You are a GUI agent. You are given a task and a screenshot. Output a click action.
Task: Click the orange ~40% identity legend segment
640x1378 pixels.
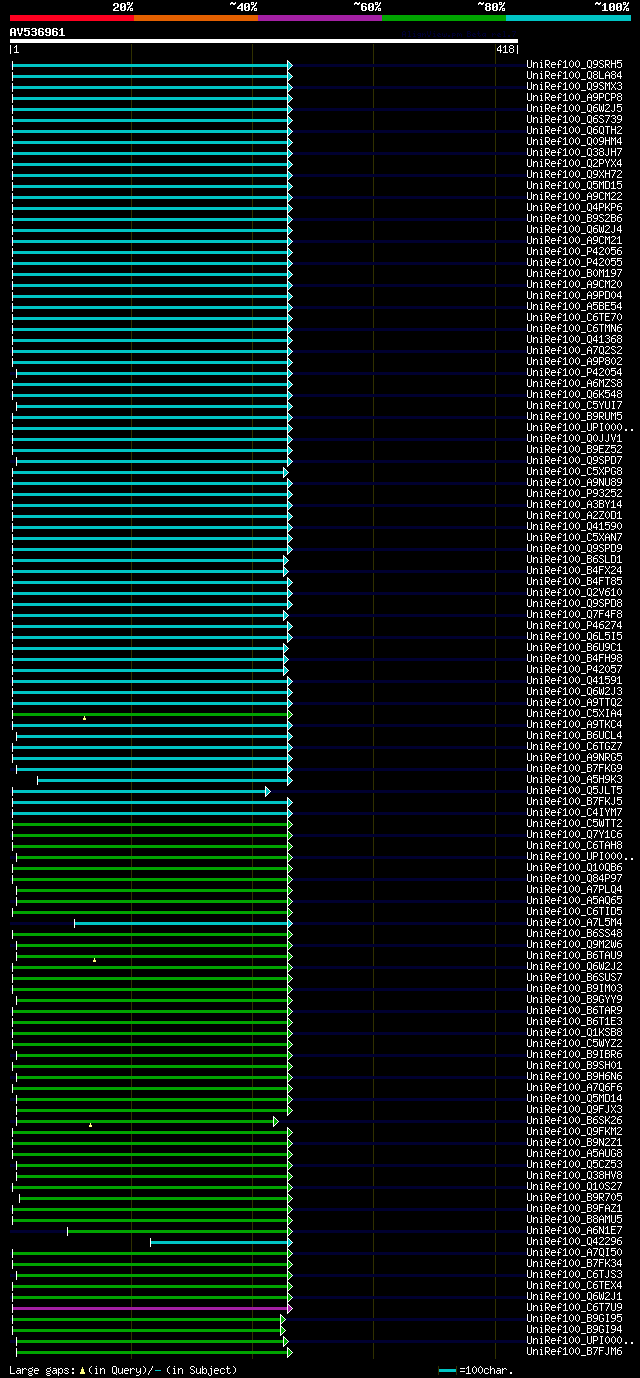195,18
